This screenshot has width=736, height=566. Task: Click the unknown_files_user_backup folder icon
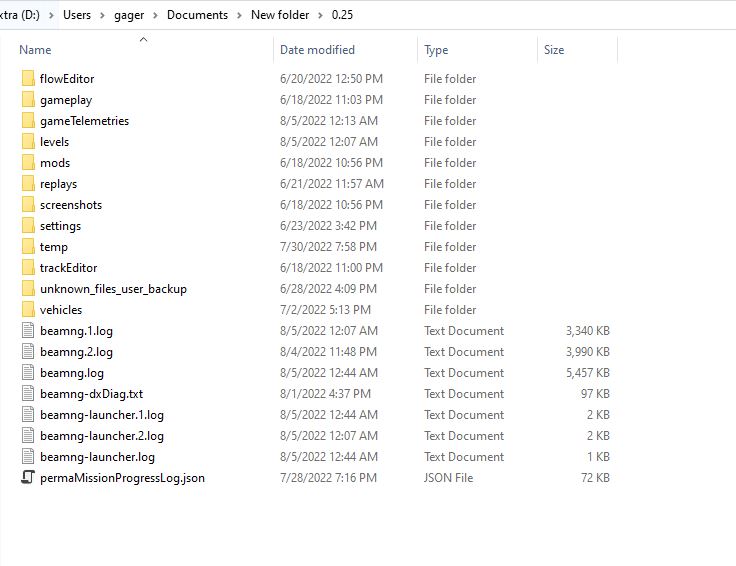[28, 288]
